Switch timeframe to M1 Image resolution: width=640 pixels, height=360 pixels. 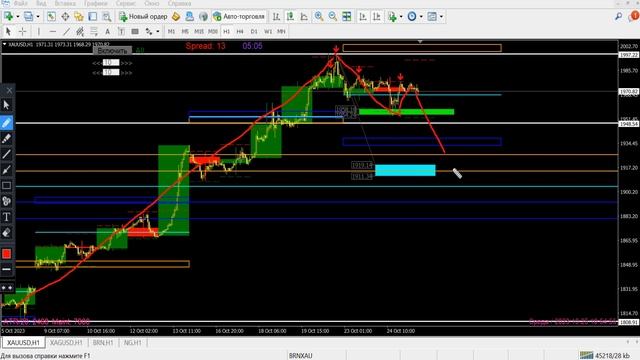pyautogui.click(x=171, y=31)
